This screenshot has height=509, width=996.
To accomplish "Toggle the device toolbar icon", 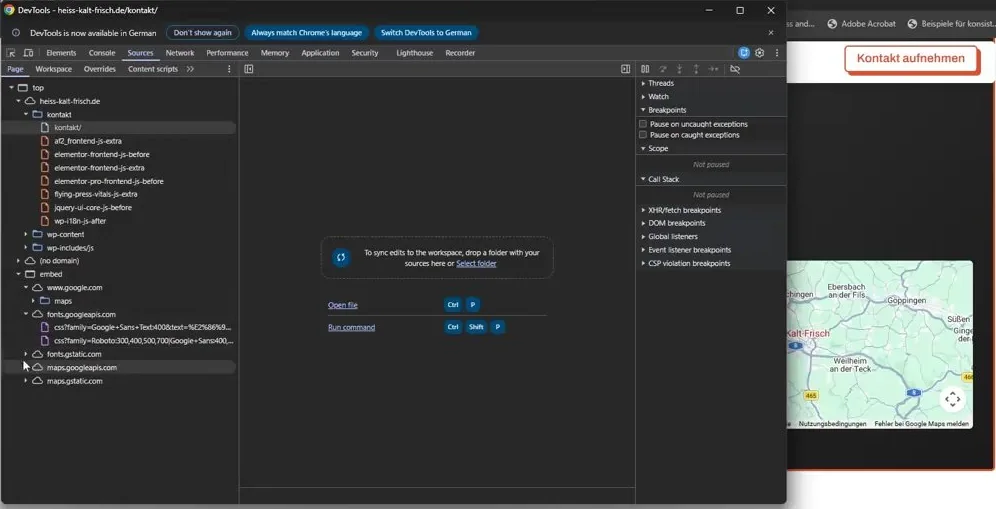I will pos(29,53).
